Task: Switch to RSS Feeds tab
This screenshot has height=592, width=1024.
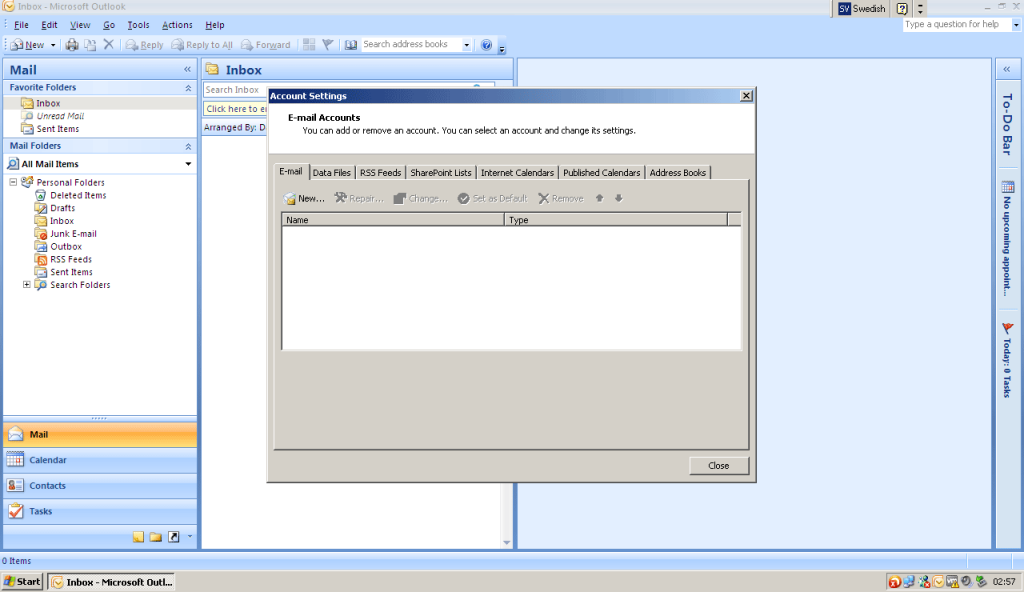Action: point(380,173)
